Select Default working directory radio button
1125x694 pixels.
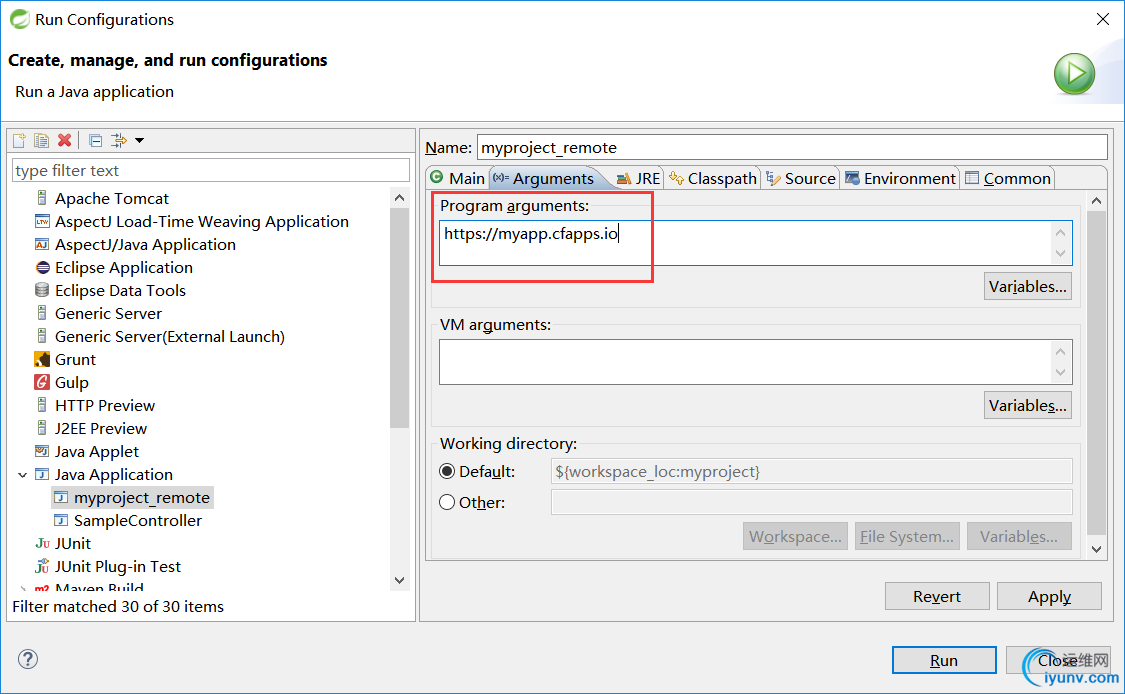click(x=447, y=472)
